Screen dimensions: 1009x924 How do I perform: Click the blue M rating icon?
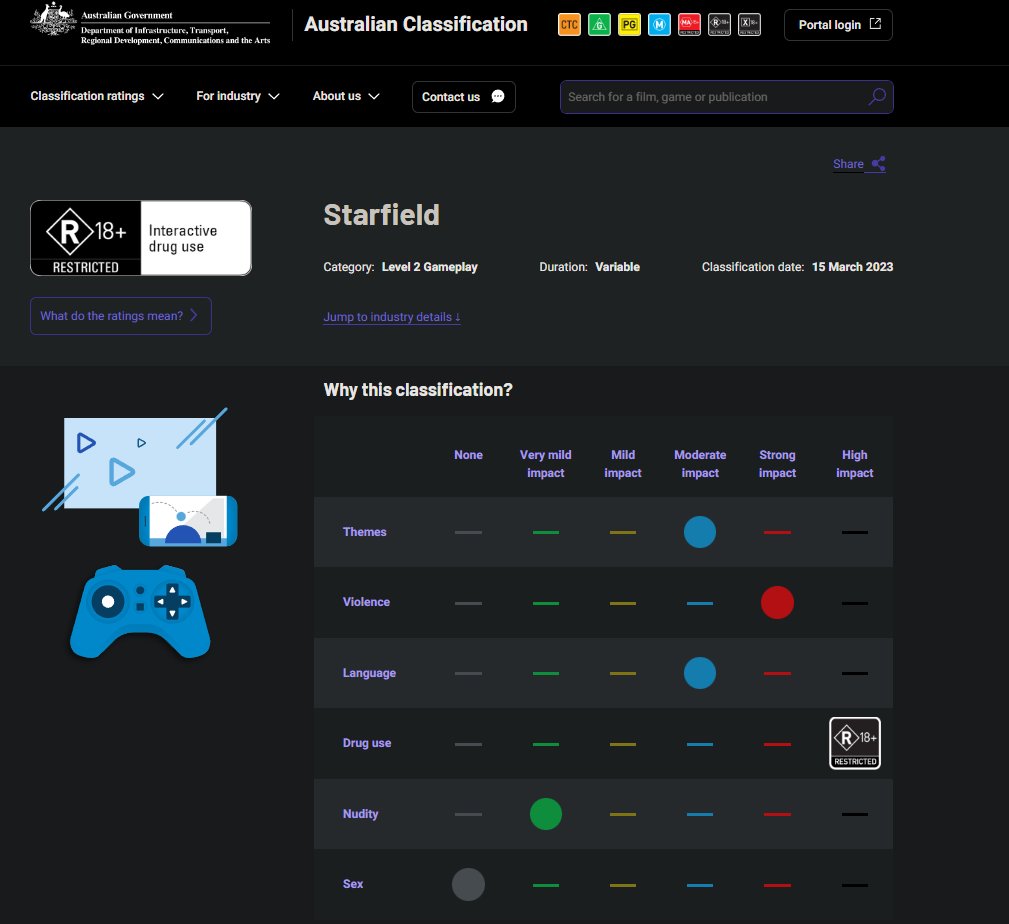659,25
